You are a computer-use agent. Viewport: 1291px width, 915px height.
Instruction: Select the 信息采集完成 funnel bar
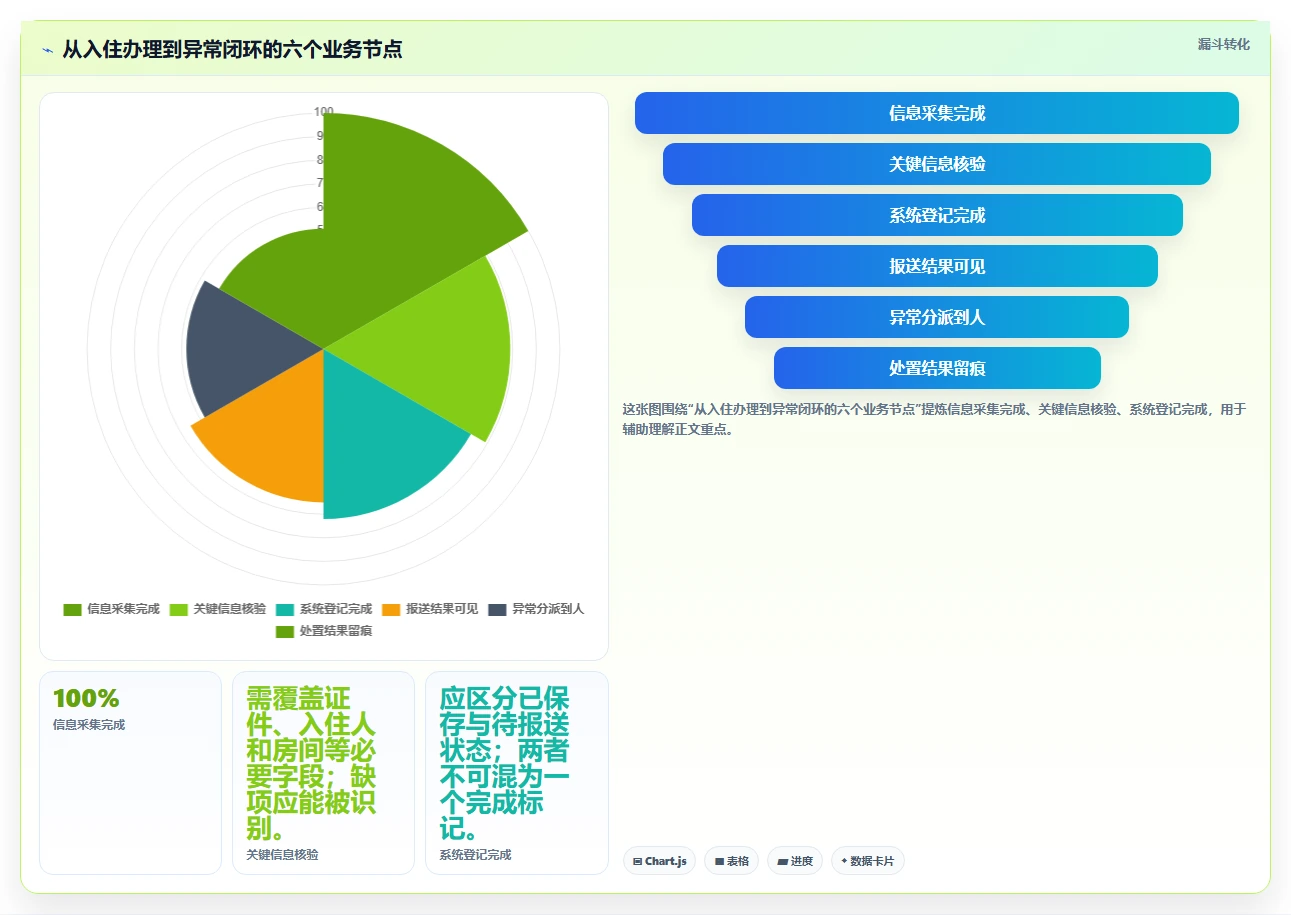[x=937, y=113]
